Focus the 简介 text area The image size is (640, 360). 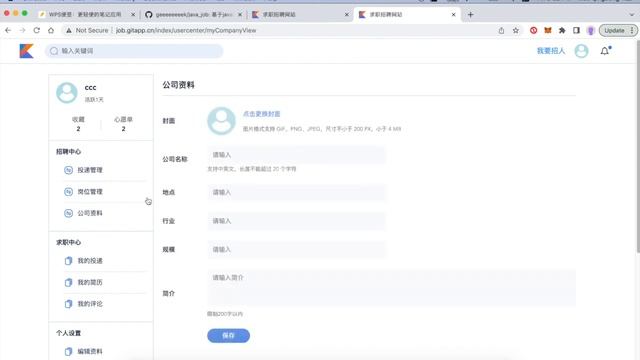[391, 288]
